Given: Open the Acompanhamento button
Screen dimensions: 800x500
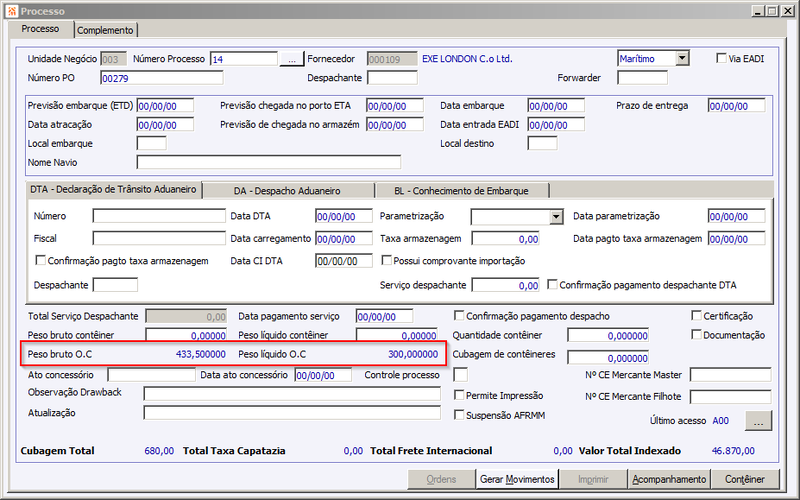Looking at the screenshot, I should point(669,479).
